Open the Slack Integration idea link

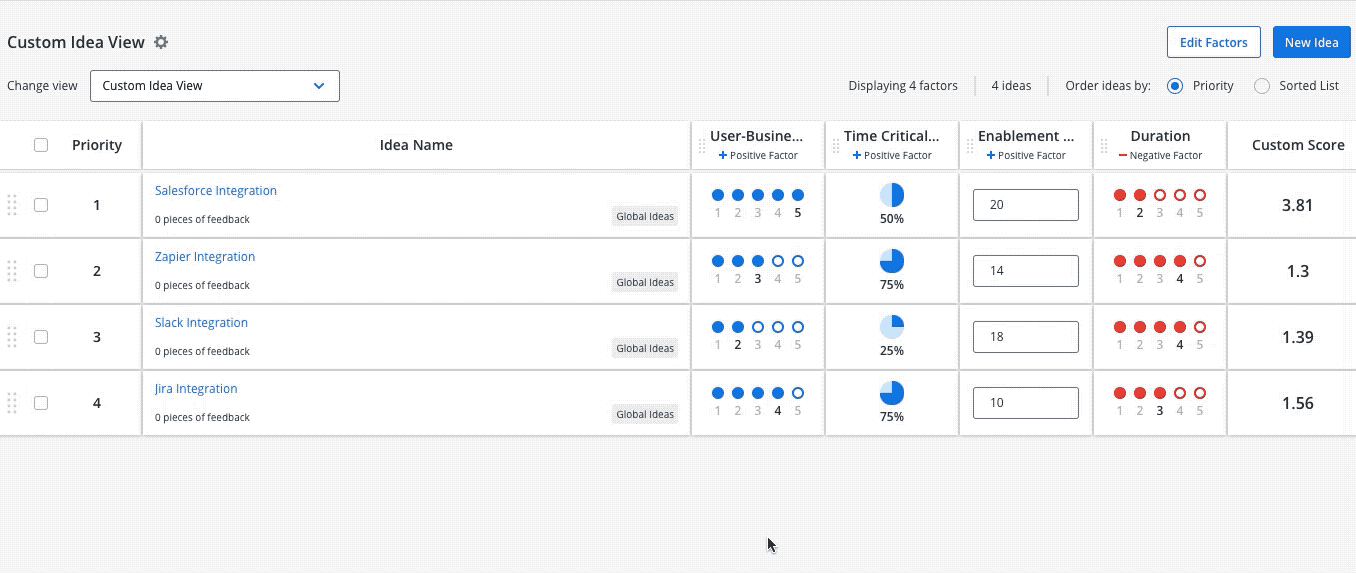[x=201, y=323]
